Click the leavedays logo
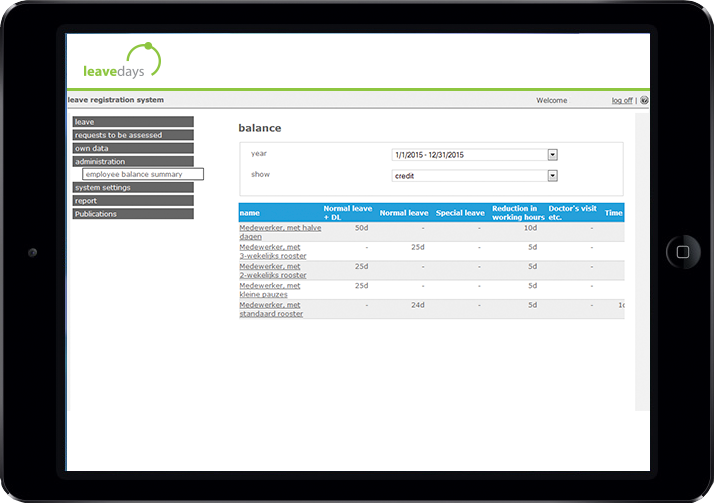This screenshot has width=714, height=503. [x=122, y=61]
